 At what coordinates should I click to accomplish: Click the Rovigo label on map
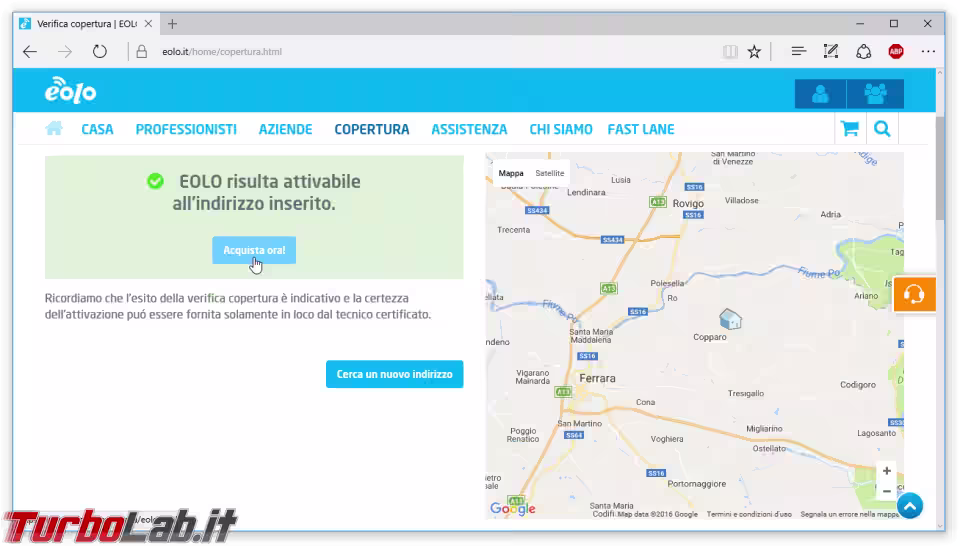coord(688,203)
